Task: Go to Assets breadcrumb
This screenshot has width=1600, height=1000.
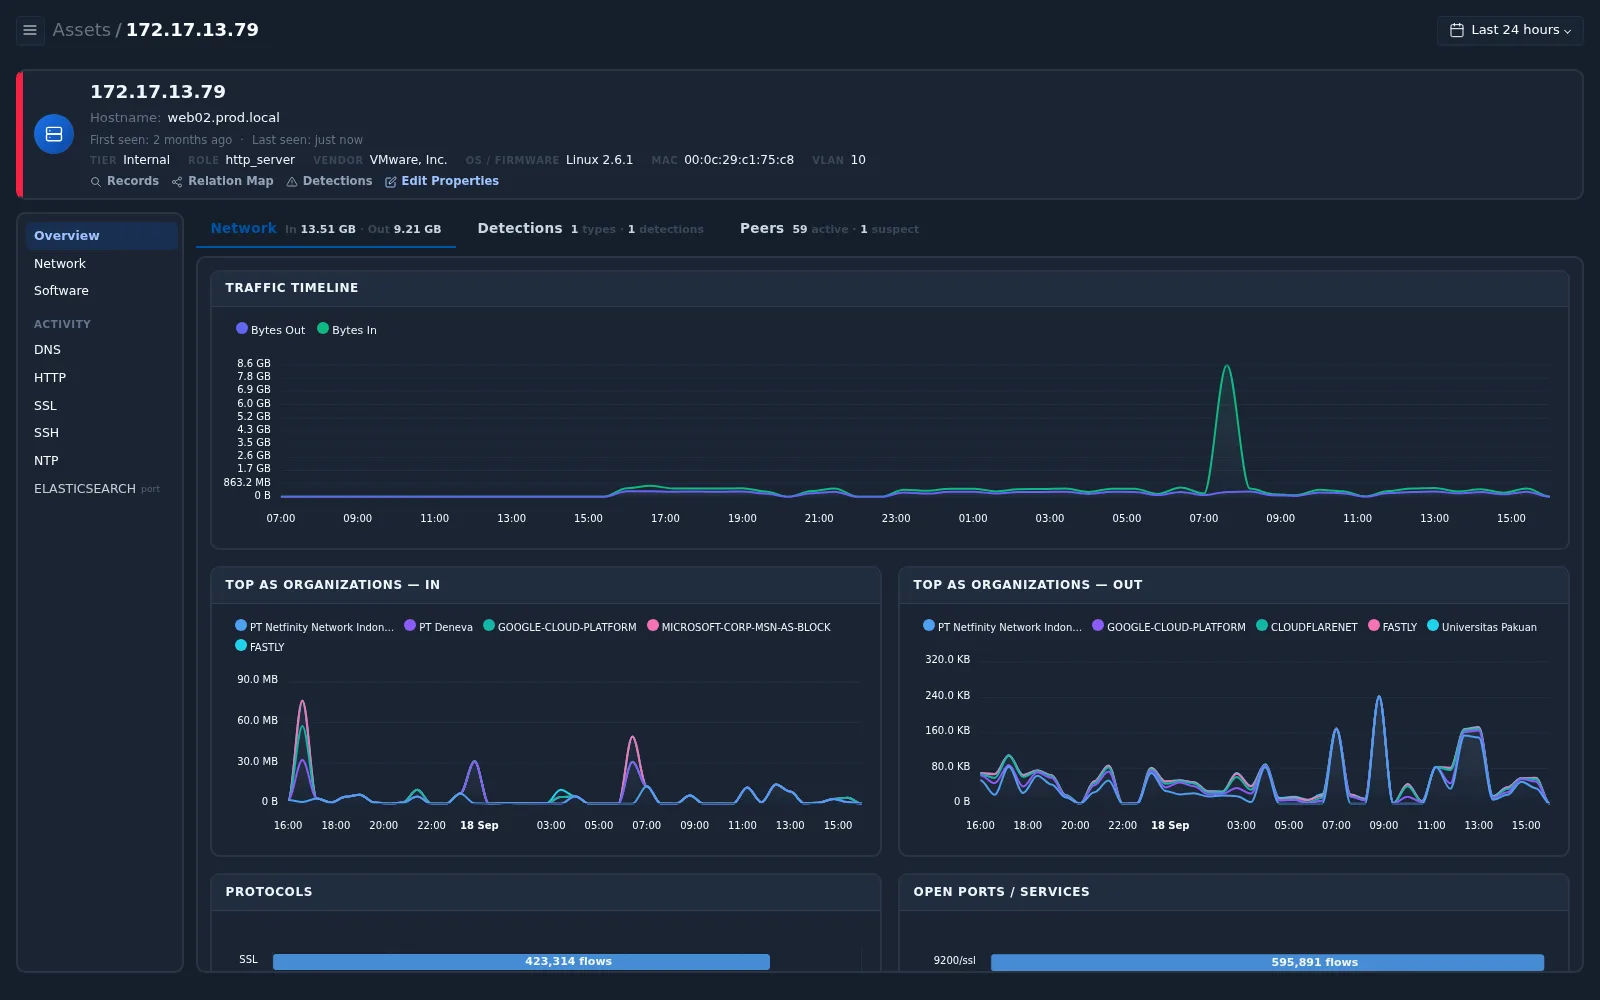Action: [81, 30]
